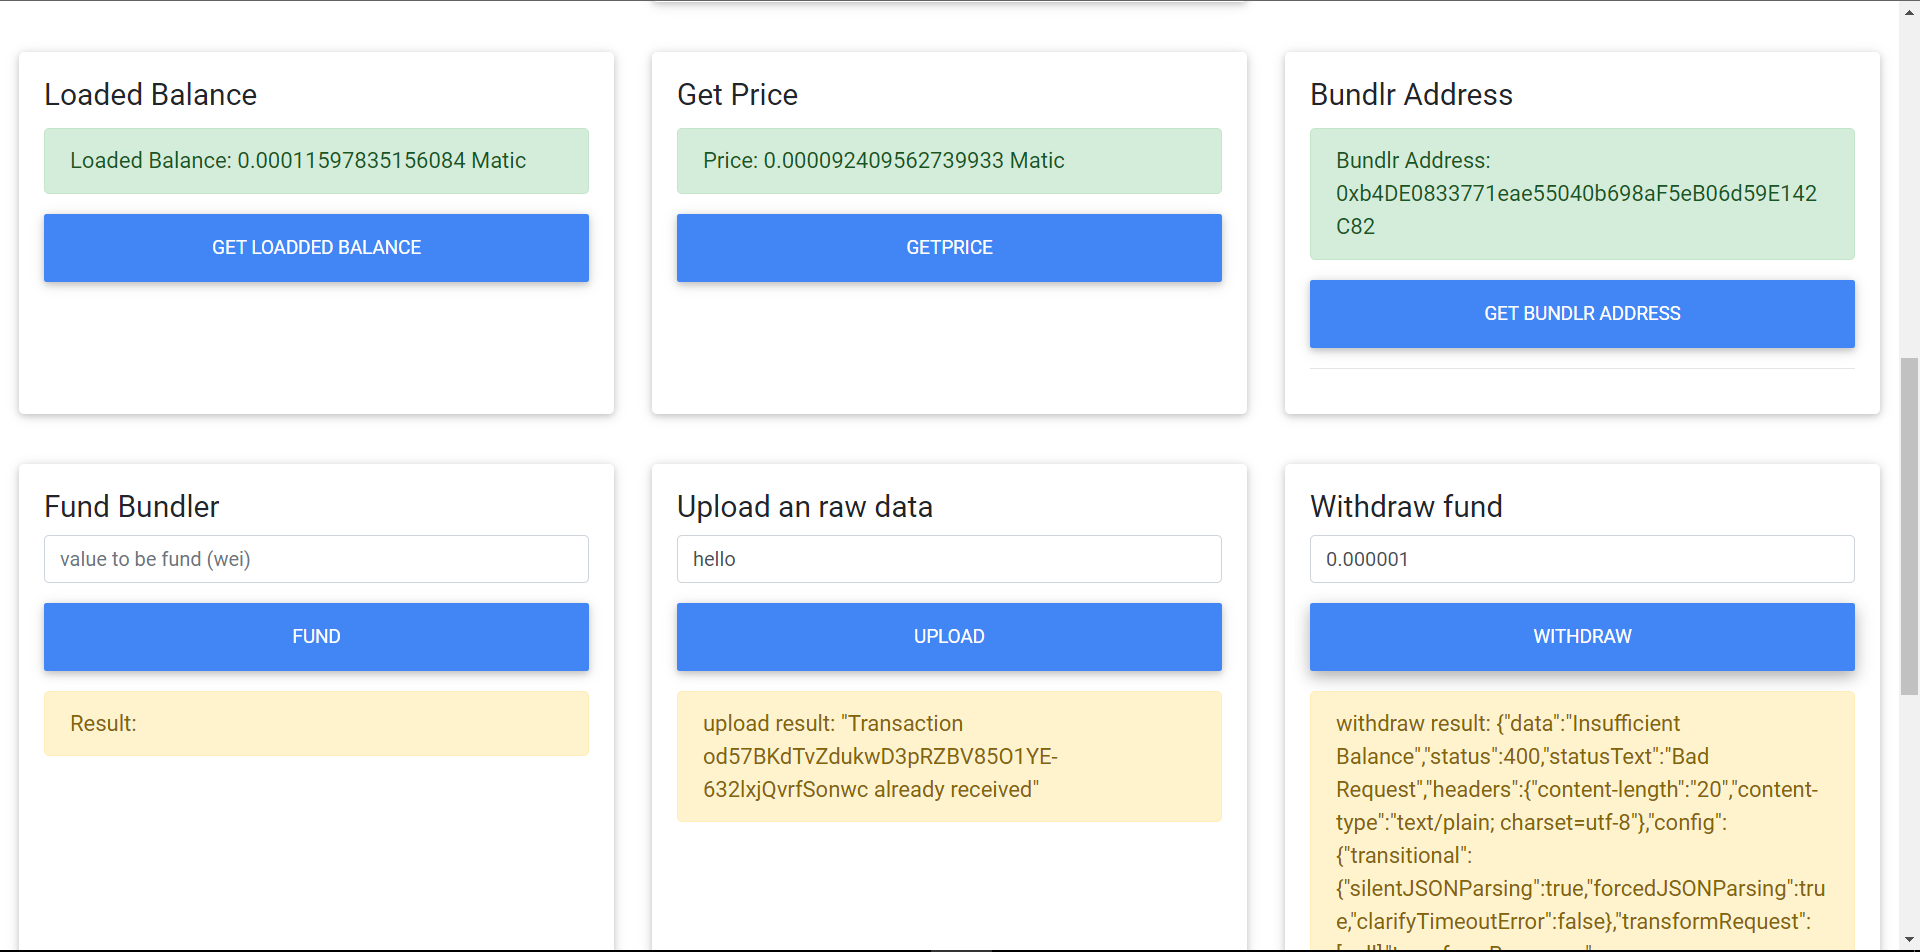Click the GET LOADDED BALANCE button

[316, 248]
